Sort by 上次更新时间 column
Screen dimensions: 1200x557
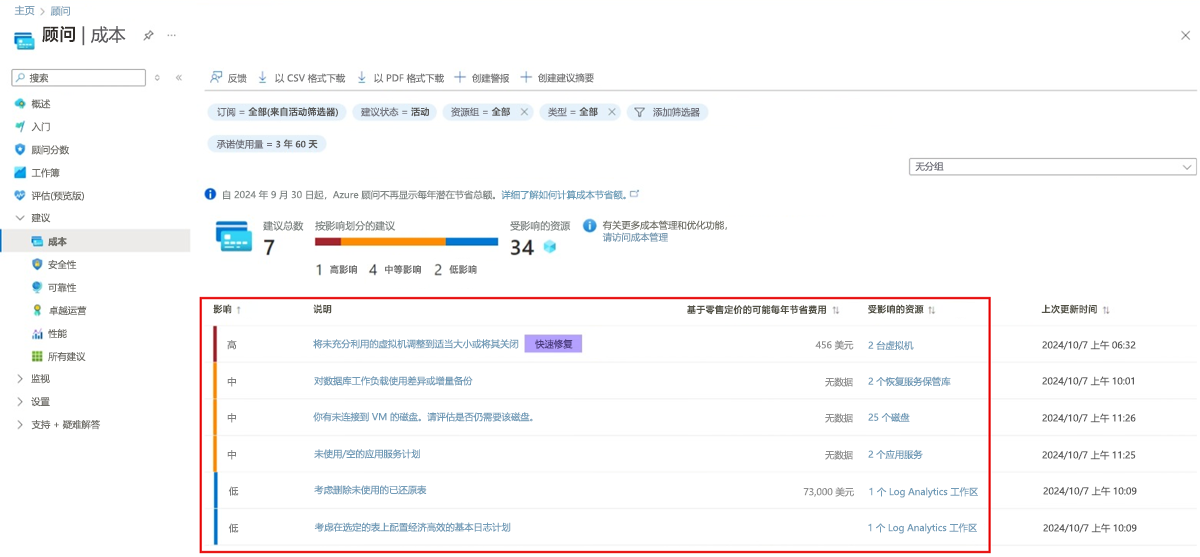[x=1075, y=310]
